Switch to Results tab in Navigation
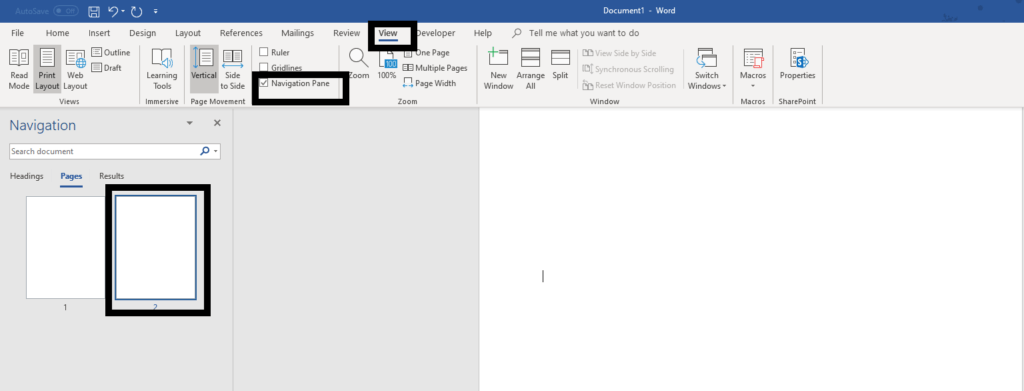The image size is (1024, 391). pos(112,176)
